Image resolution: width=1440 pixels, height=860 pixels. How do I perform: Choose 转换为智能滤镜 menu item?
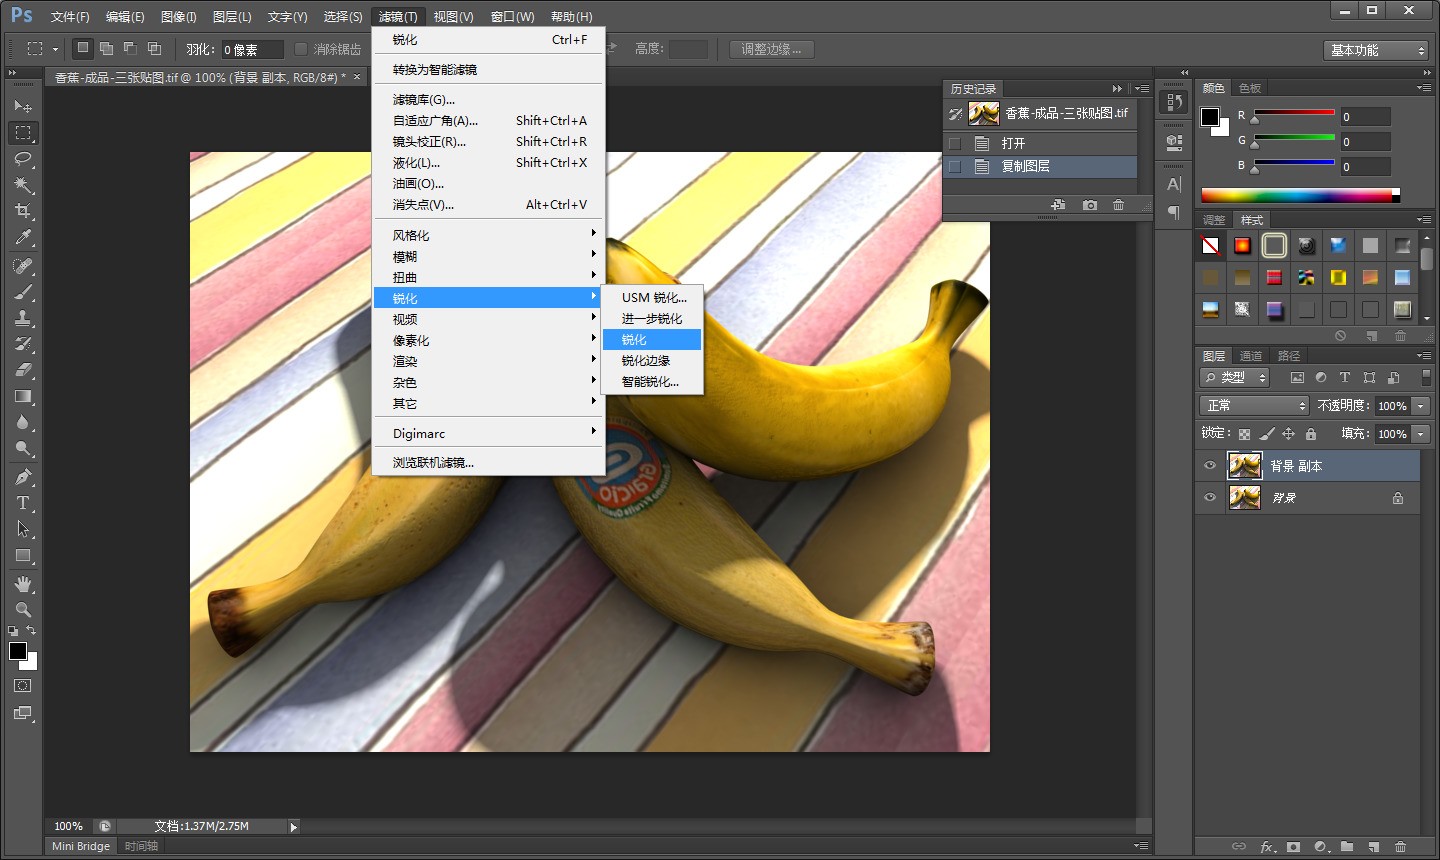(x=488, y=69)
